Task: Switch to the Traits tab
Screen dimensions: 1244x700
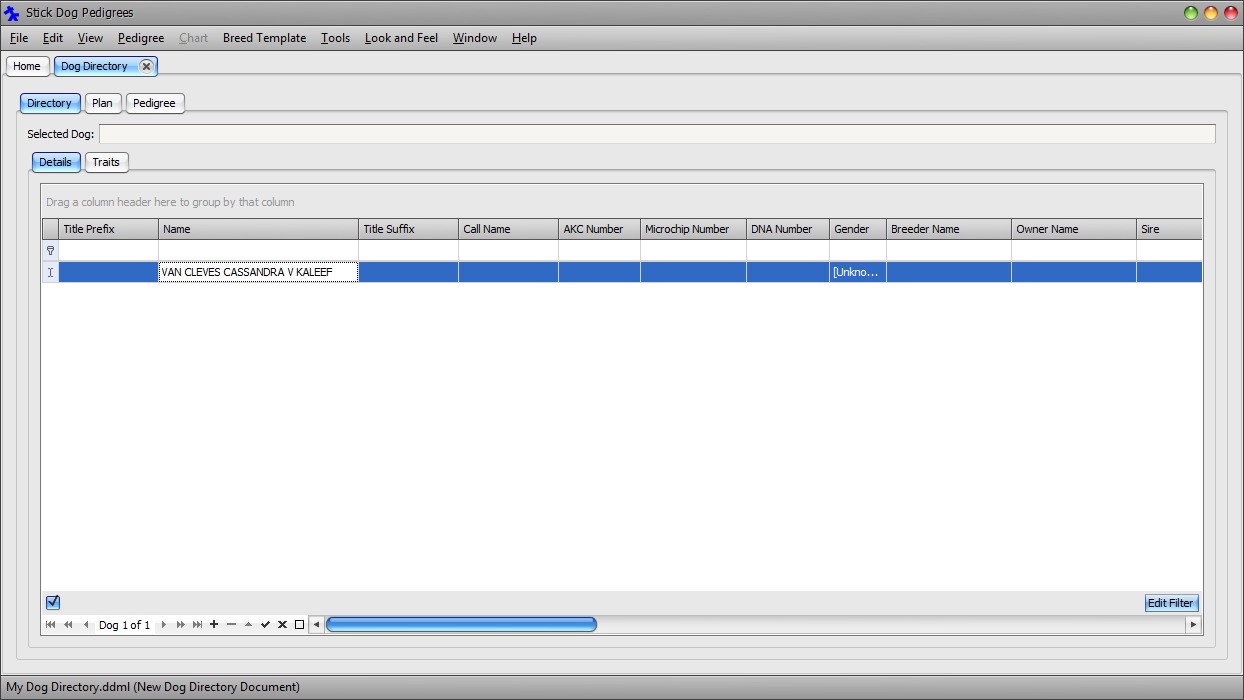Action: [x=106, y=162]
